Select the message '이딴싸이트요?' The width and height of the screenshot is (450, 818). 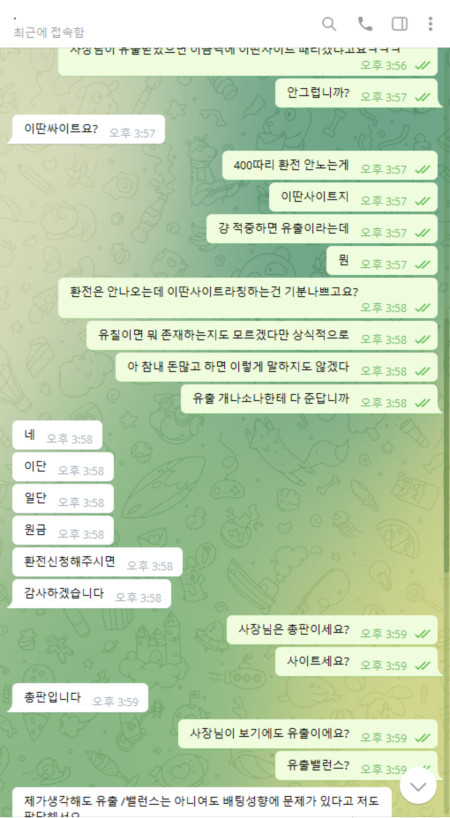coord(87,129)
